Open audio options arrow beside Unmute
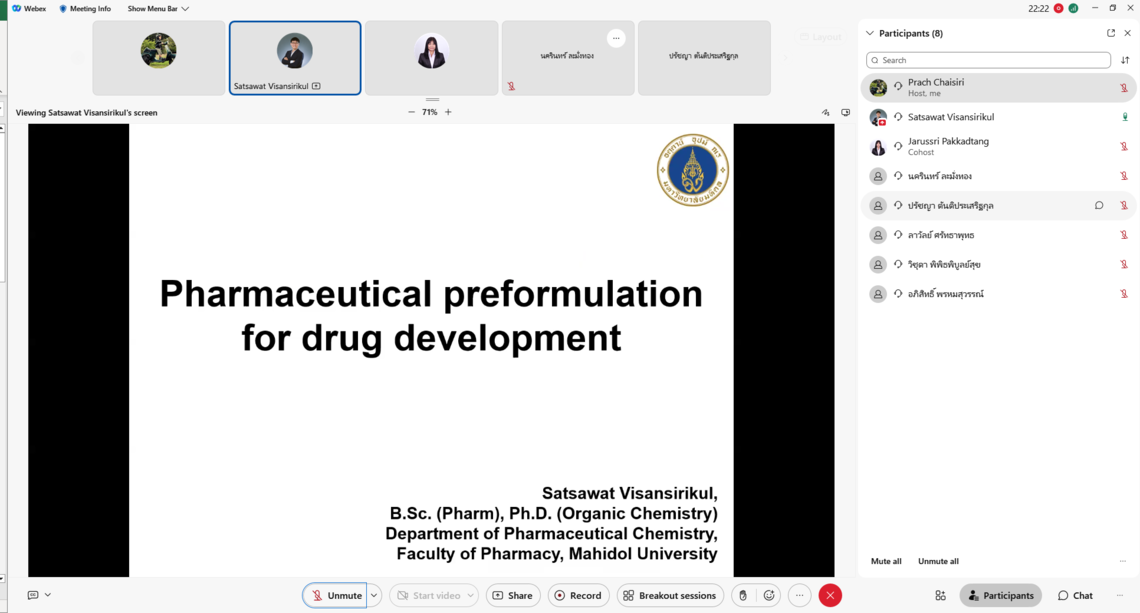This screenshot has width=1140, height=613. click(374, 595)
